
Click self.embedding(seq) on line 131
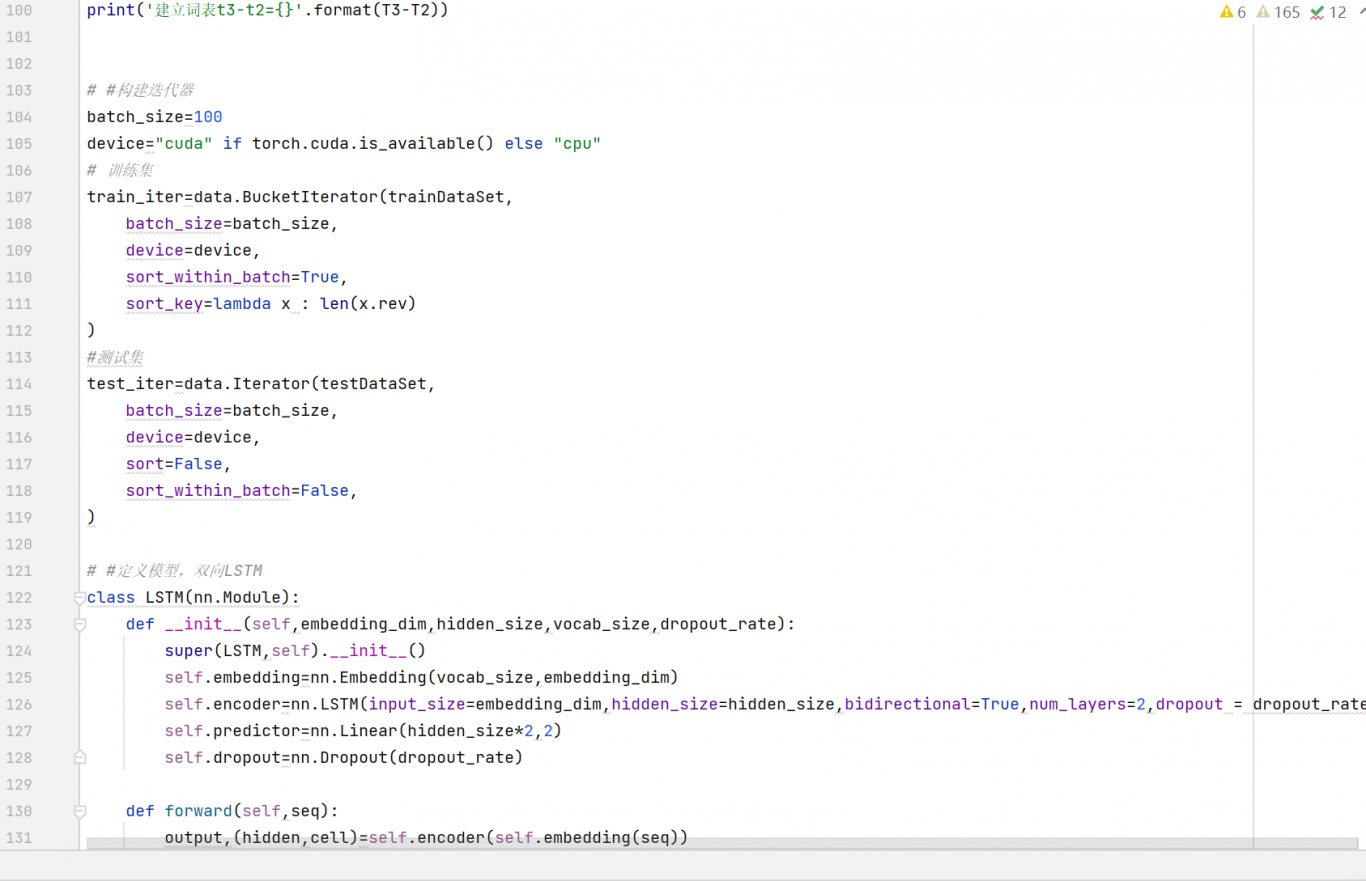coord(587,838)
